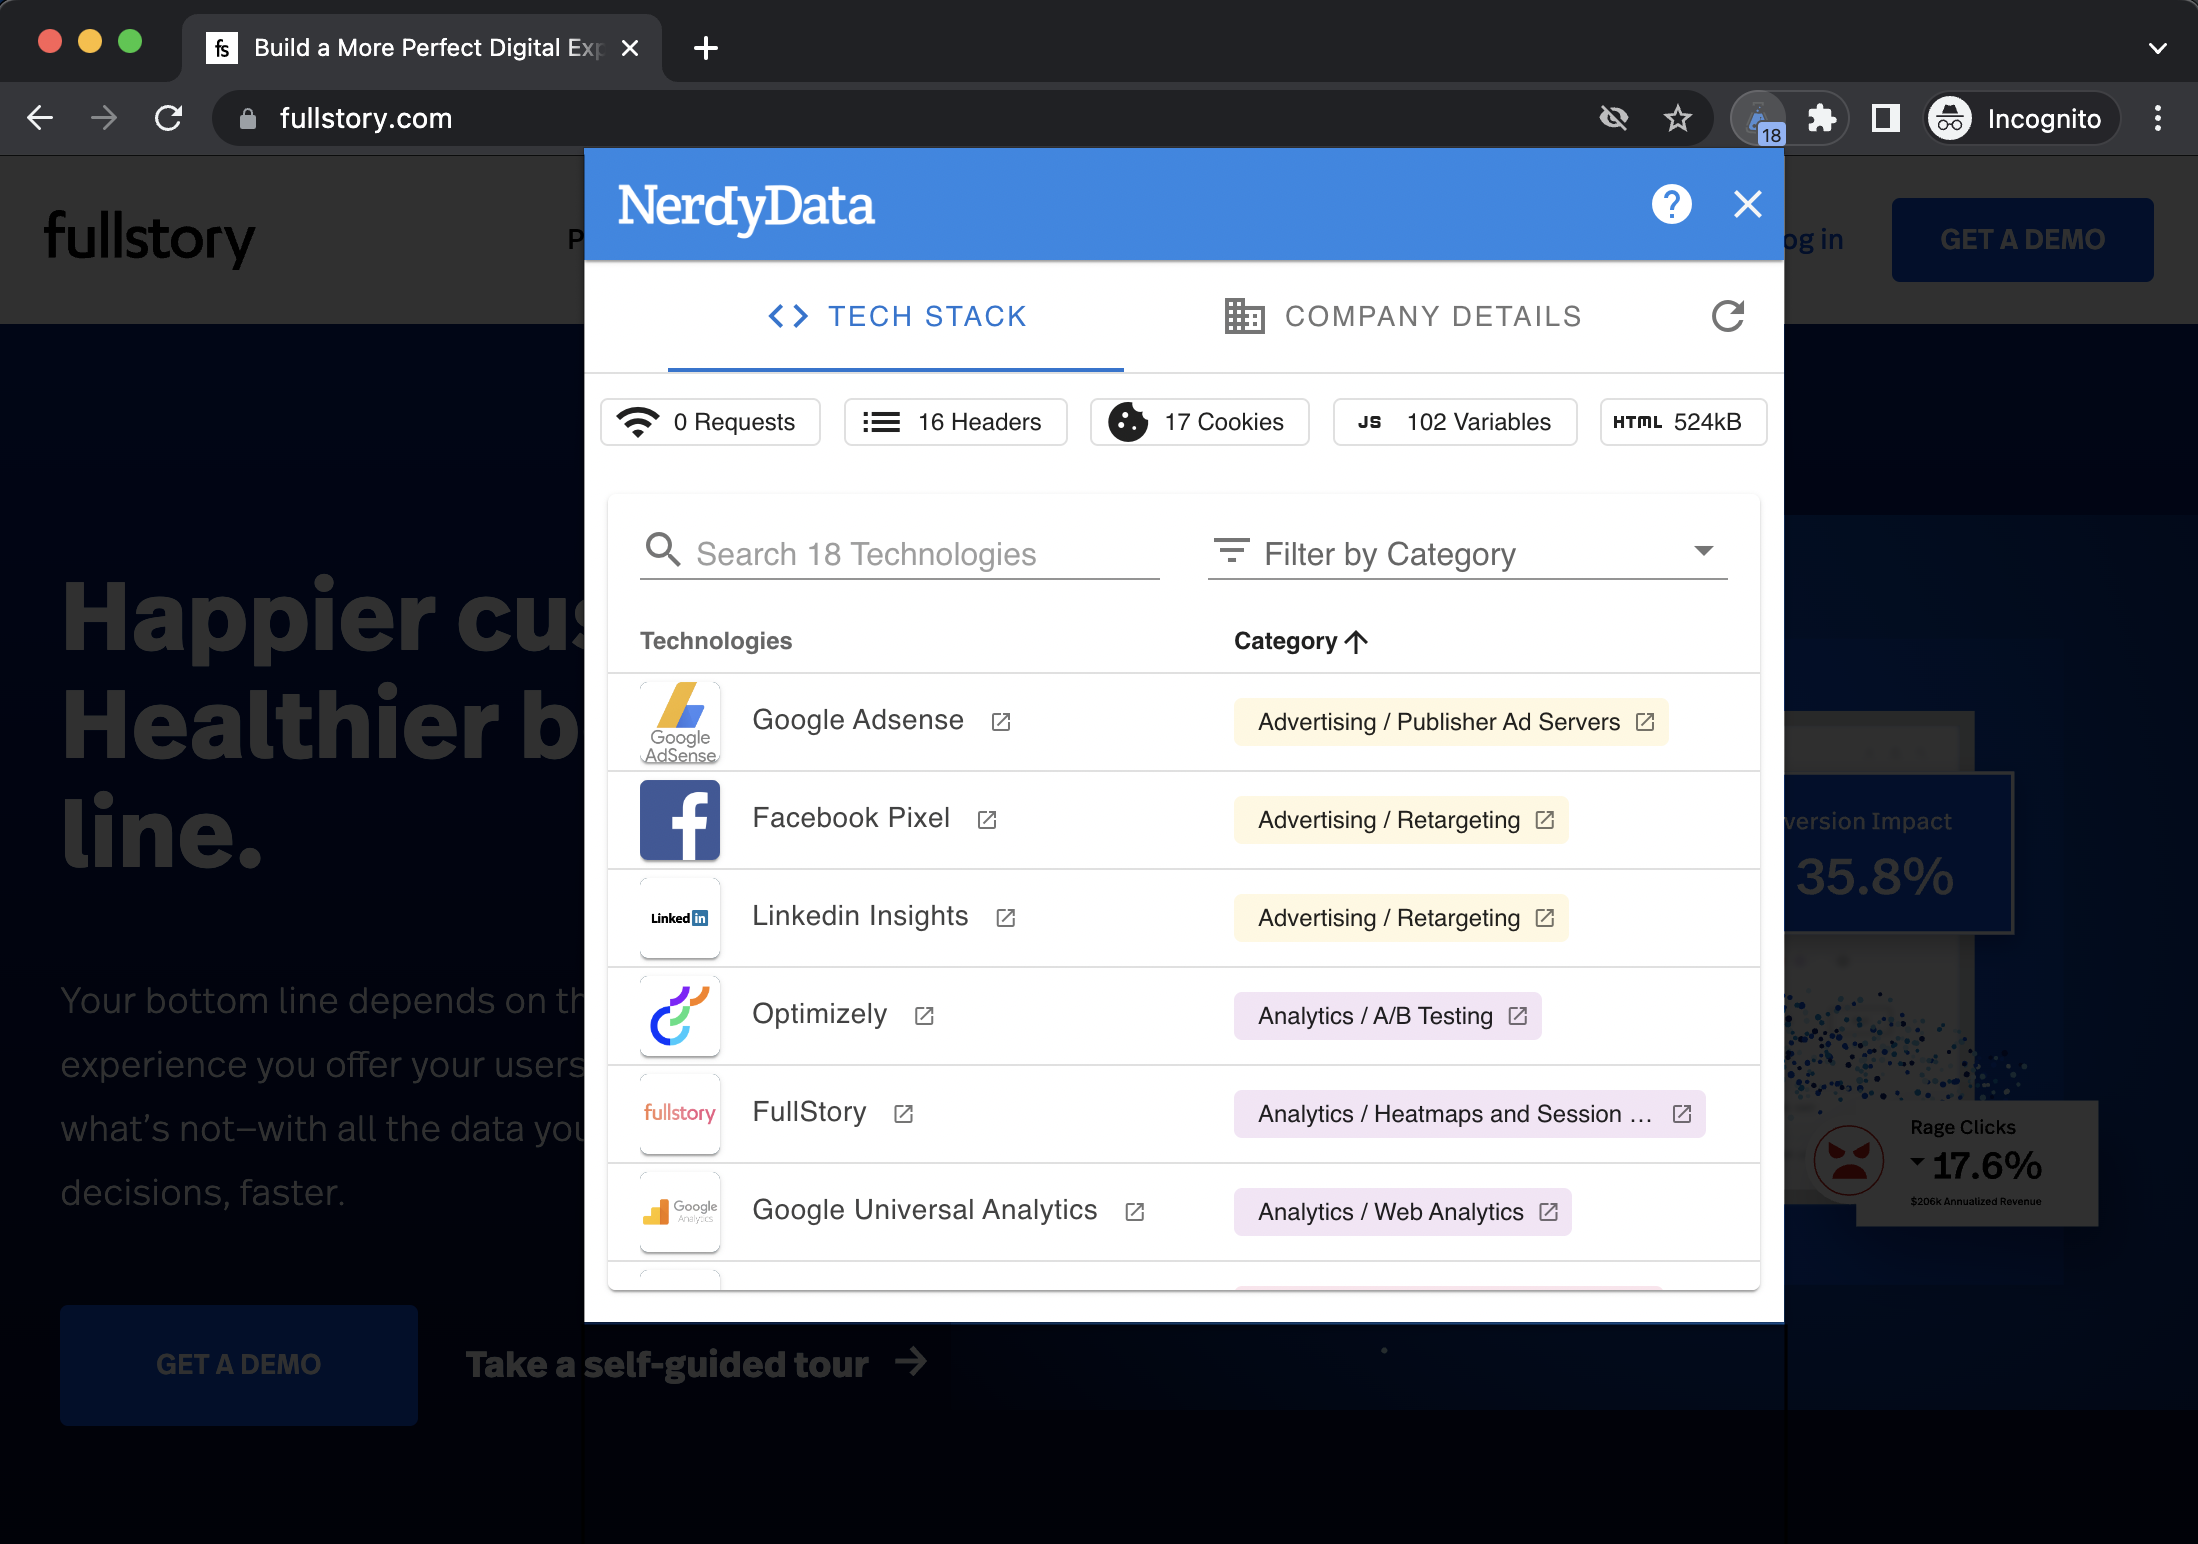Open Google Universal Analytics external link icon
The width and height of the screenshot is (2198, 1544).
[x=1135, y=1212]
